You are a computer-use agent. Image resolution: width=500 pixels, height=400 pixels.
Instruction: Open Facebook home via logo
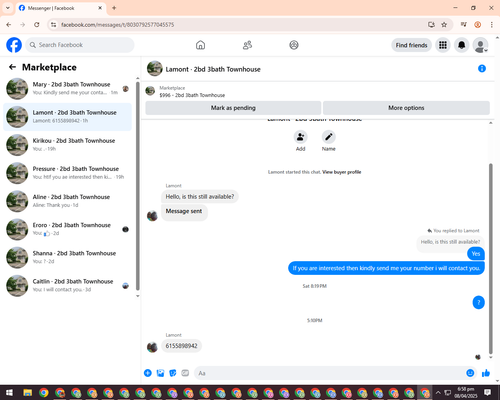click(x=14, y=45)
